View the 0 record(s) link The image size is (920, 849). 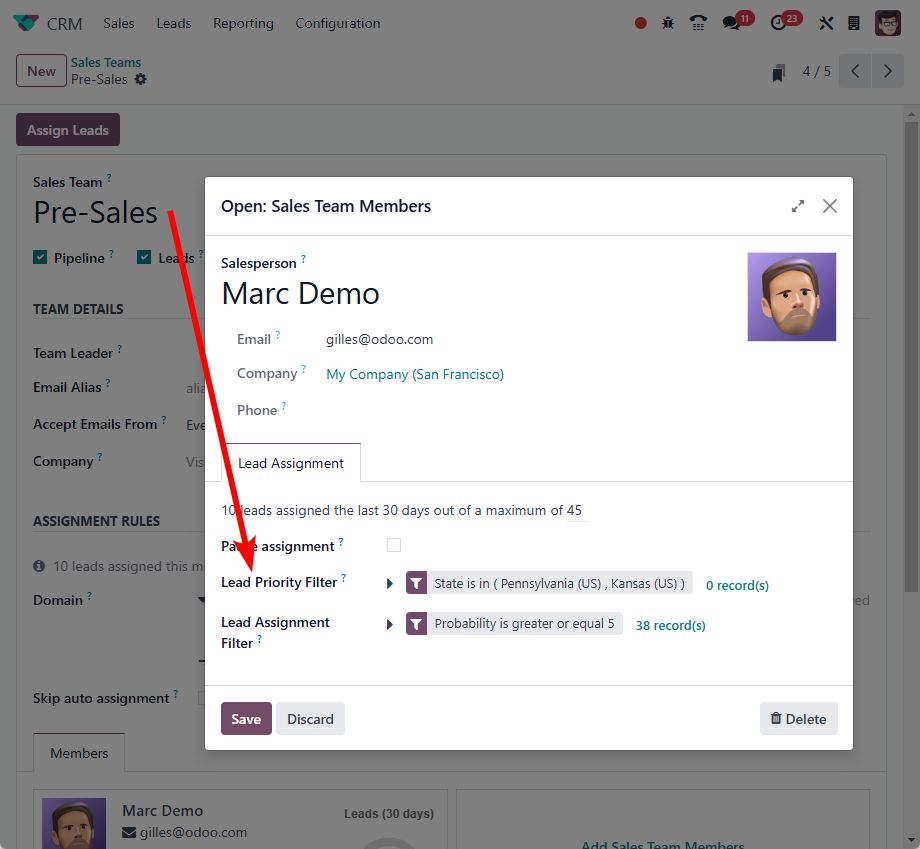click(x=737, y=585)
